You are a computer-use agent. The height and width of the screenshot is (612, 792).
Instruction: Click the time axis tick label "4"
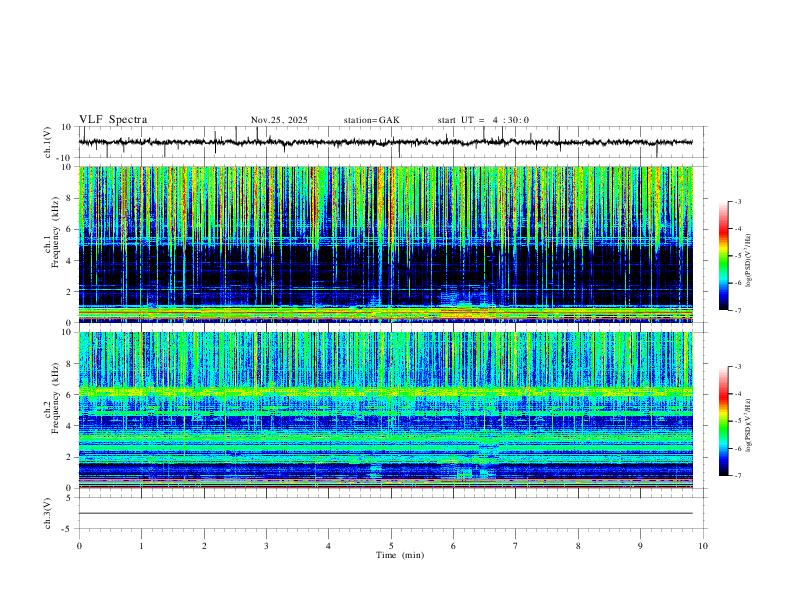click(x=329, y=546)
